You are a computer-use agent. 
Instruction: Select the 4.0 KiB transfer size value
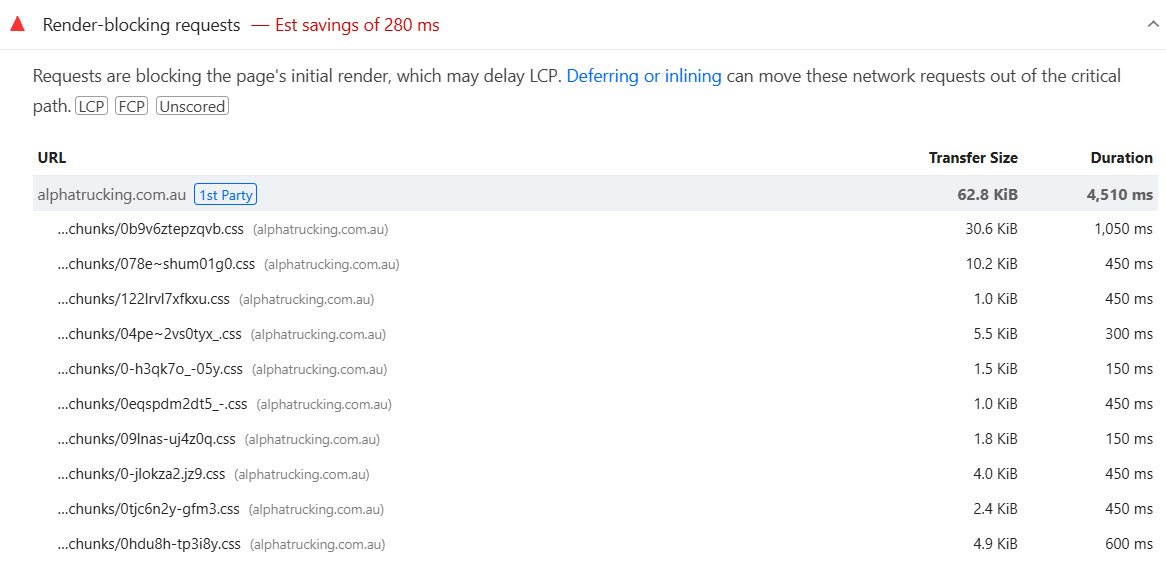995,474
